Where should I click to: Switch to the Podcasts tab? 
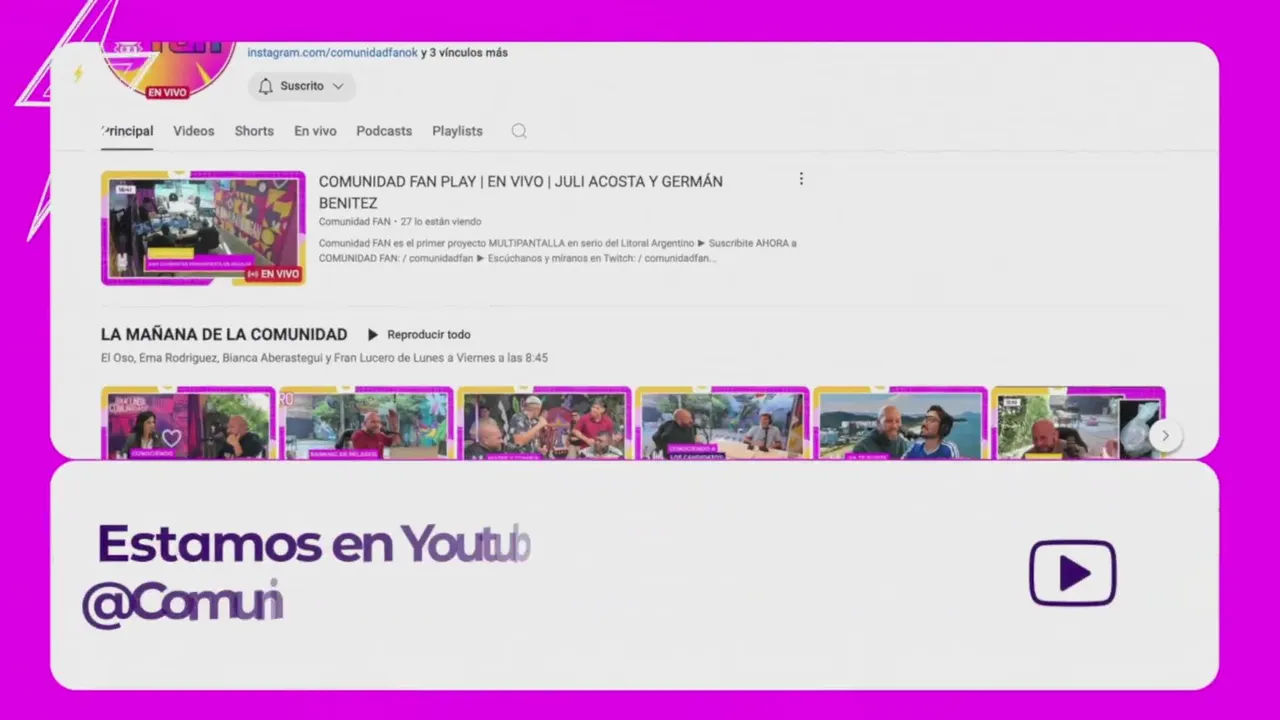point(384,131)
